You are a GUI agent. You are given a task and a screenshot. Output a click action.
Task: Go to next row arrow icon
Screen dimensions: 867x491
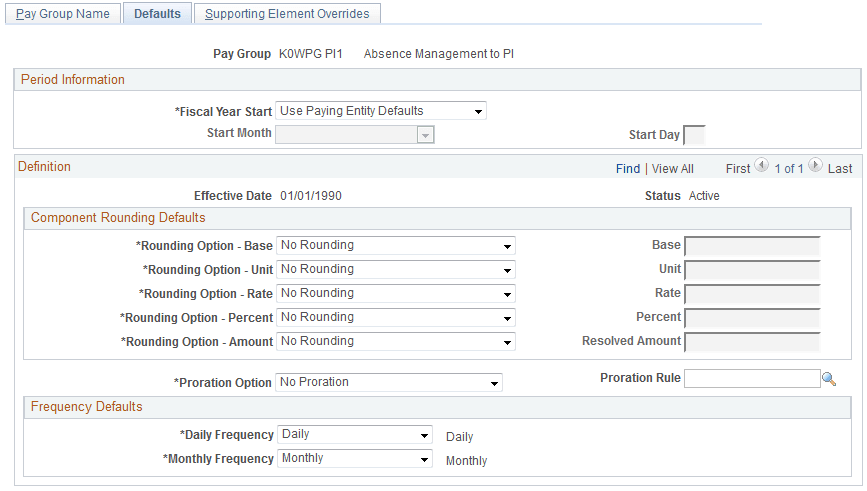[x=815, y=165]
